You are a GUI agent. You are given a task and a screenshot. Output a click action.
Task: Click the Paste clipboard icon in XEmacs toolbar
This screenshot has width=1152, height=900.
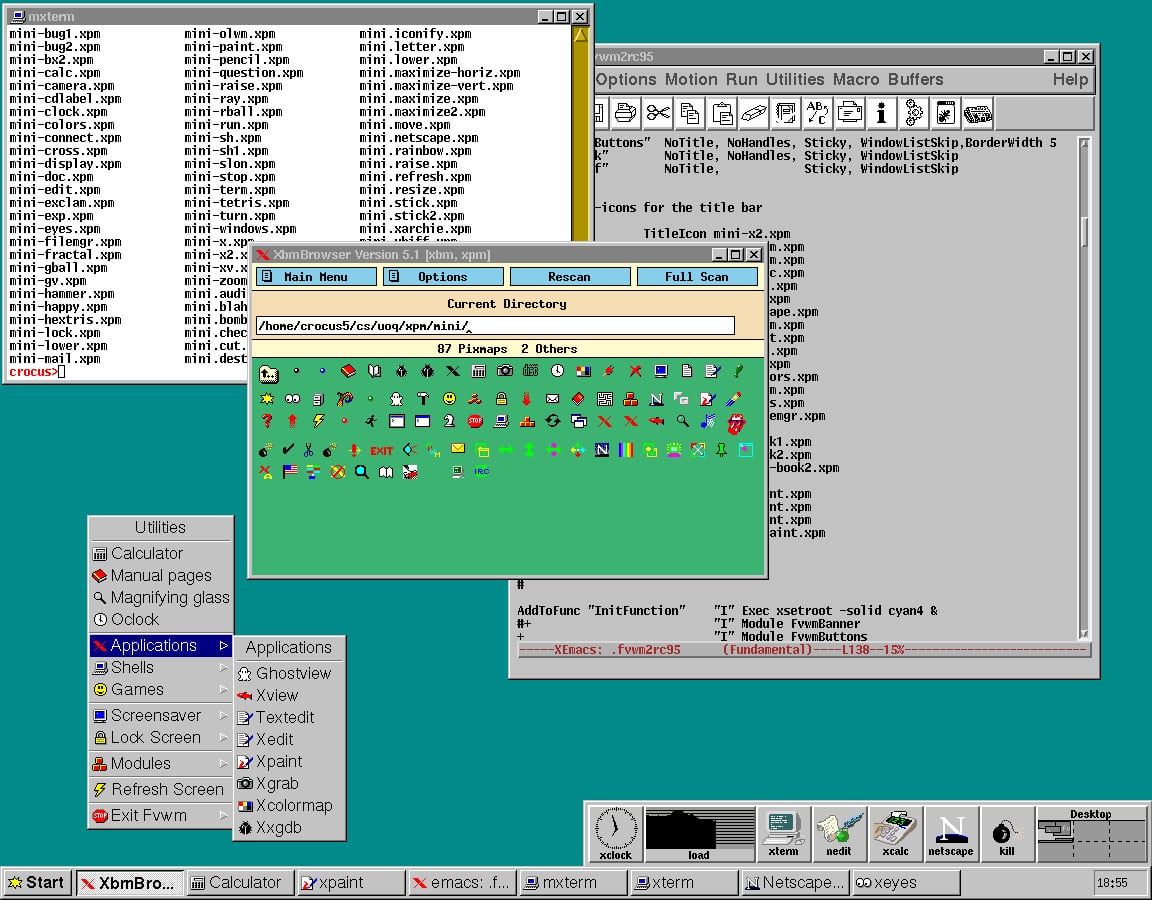pyautogui.click(x=723, y=113)
